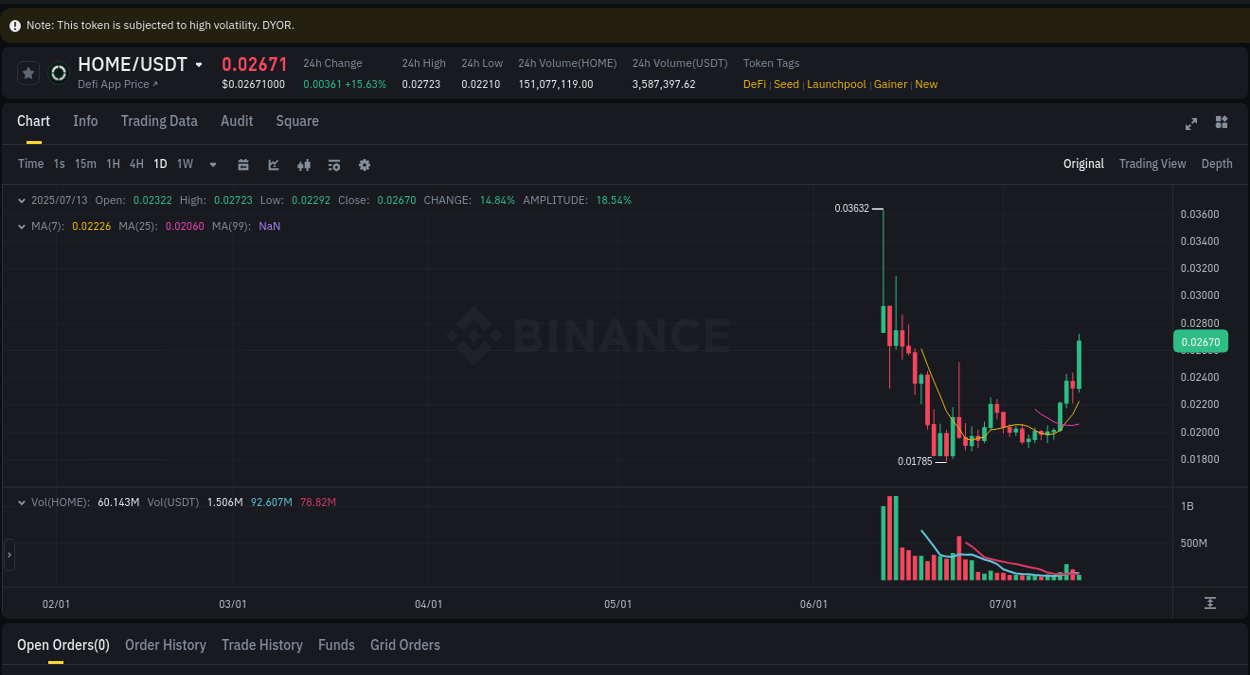Expand chart to fullscreen

1191,123
